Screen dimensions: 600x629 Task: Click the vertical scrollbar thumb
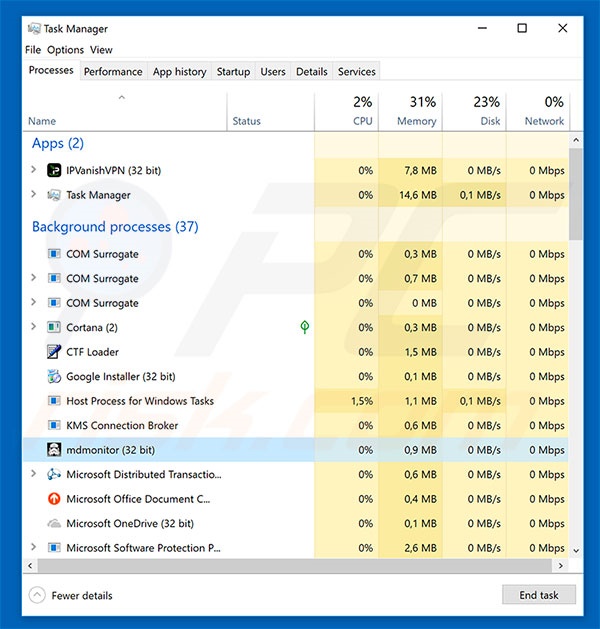(576, 194)
